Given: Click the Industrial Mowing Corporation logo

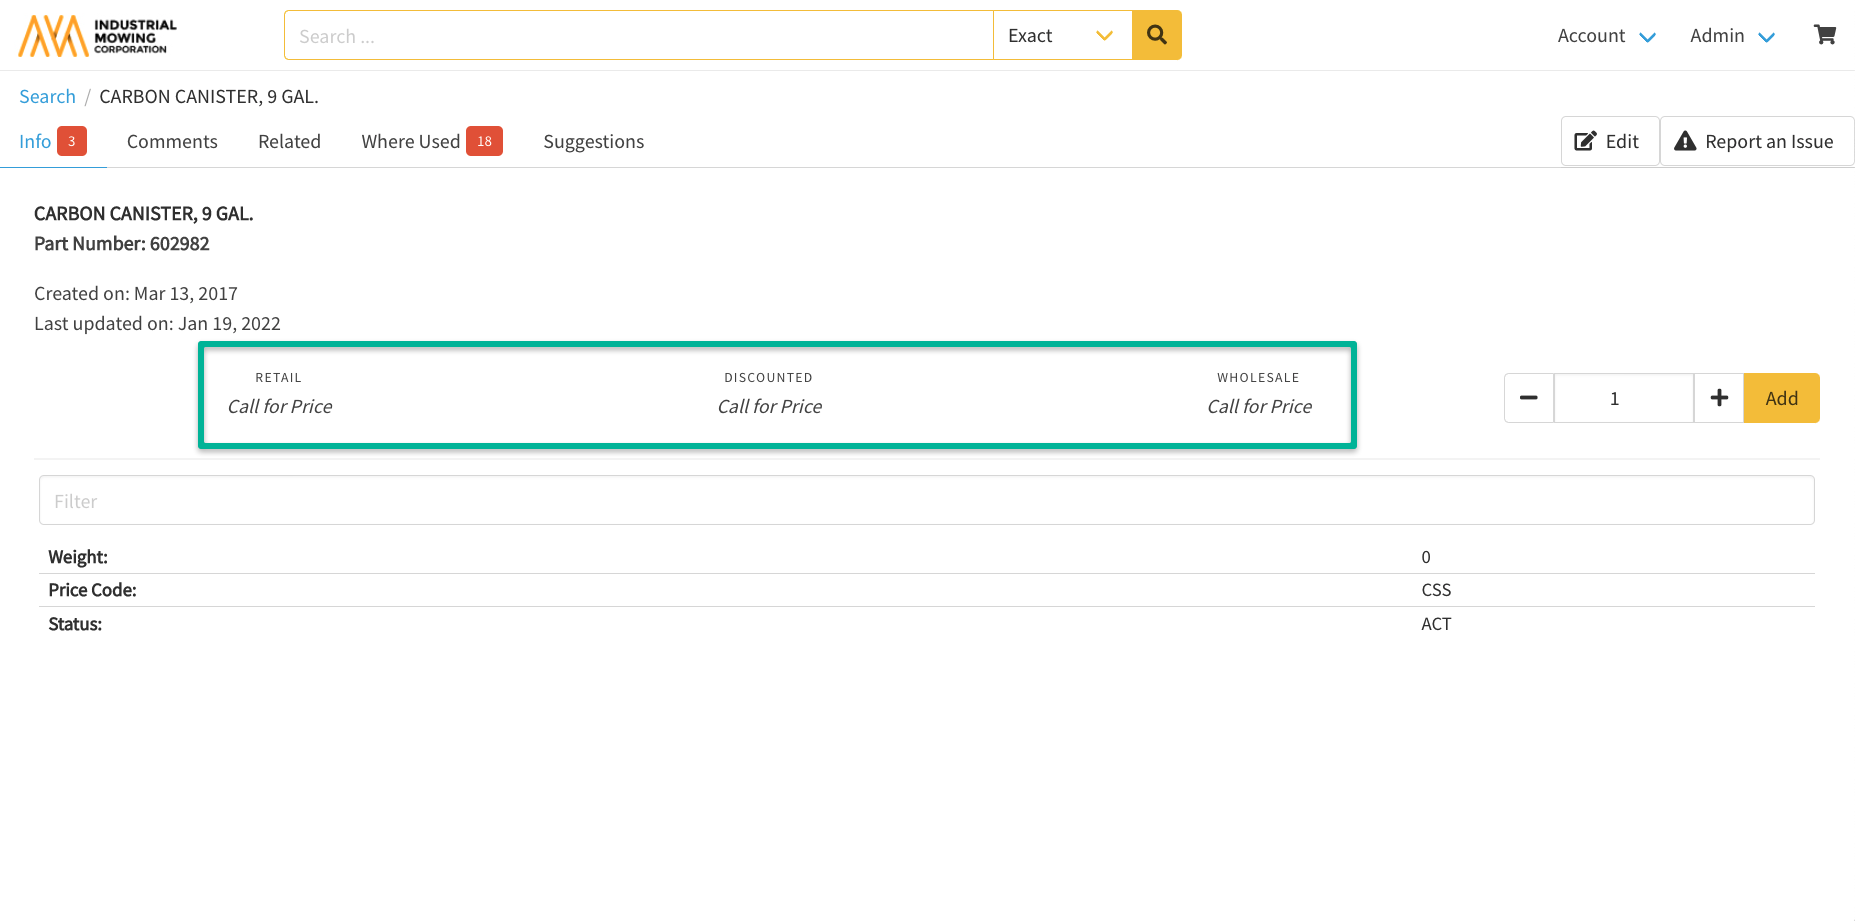Looking at the screenshot, I should (x=97, y=36).
